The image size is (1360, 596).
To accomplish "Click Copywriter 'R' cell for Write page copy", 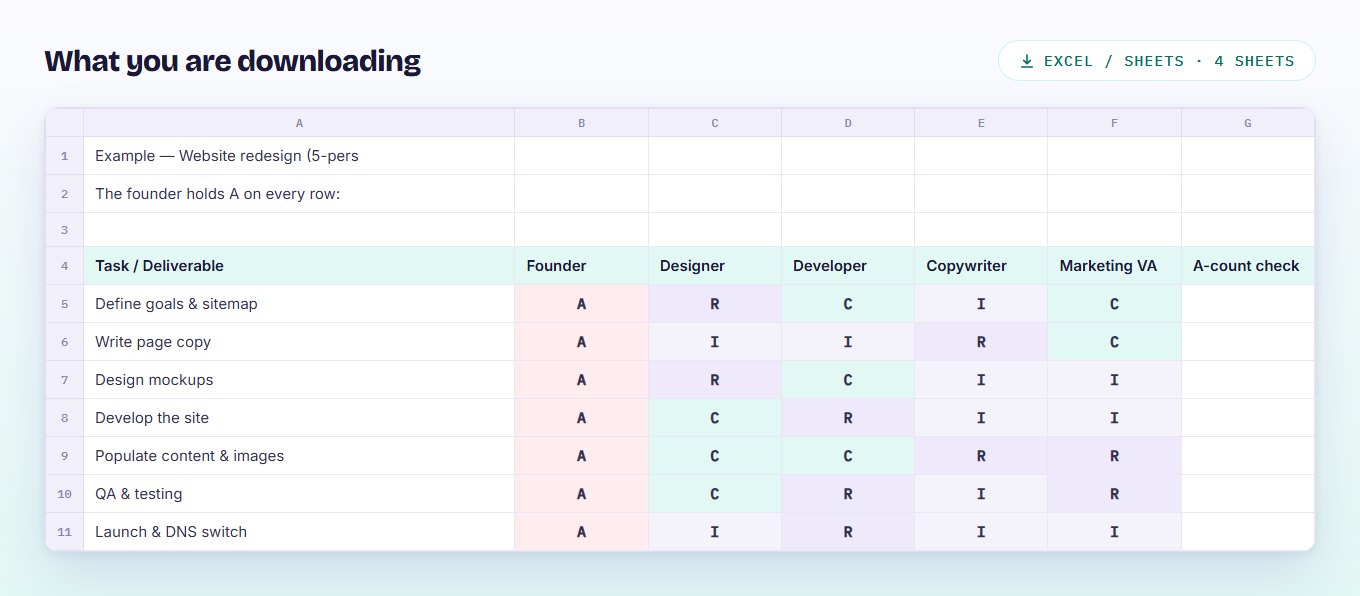I will point(981,342).
